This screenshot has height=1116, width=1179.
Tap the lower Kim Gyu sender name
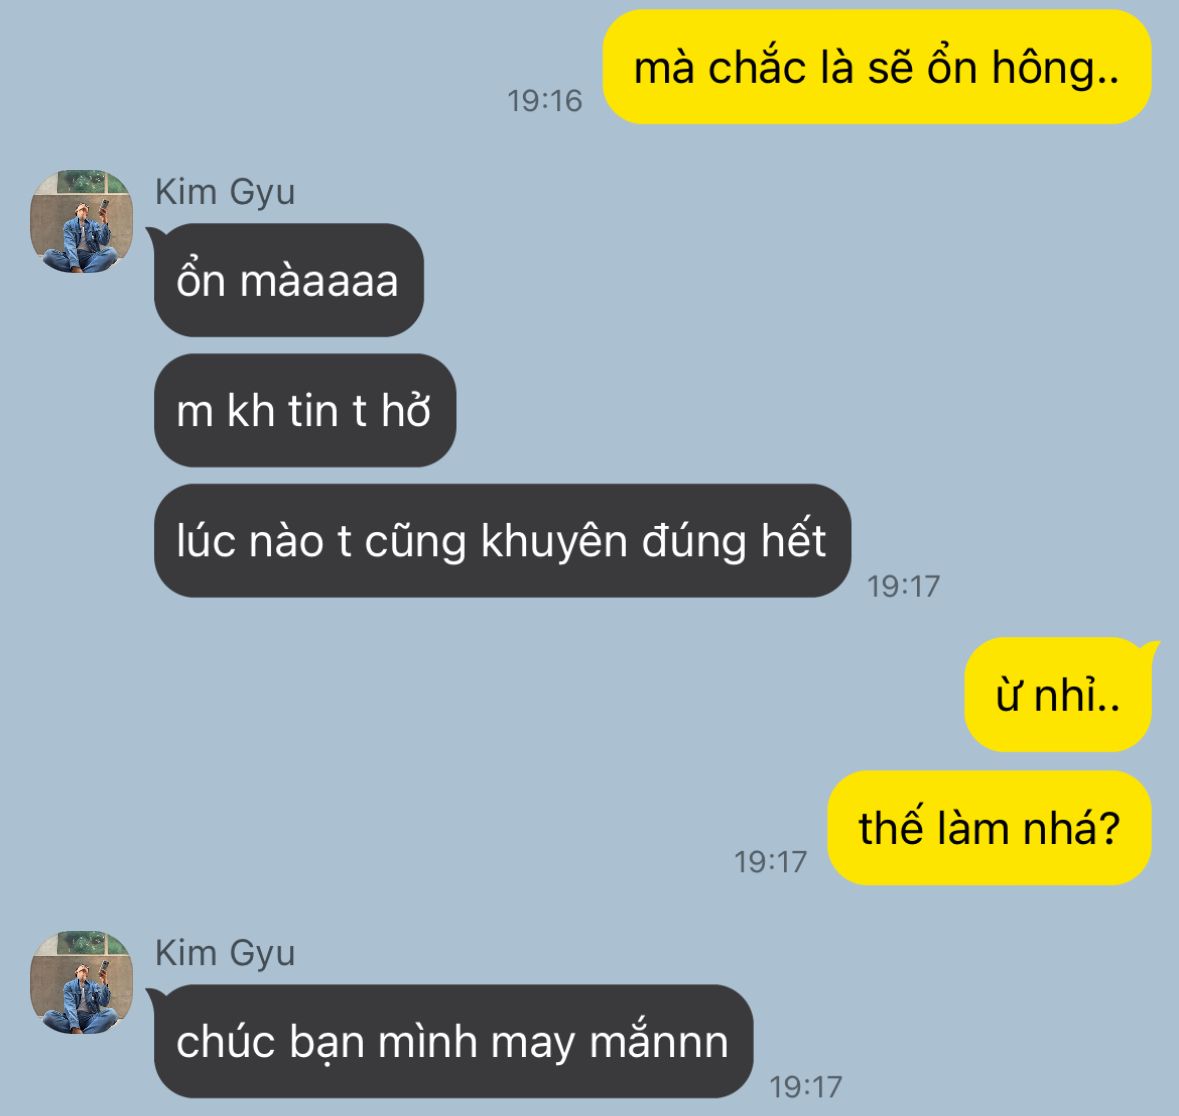225,954
